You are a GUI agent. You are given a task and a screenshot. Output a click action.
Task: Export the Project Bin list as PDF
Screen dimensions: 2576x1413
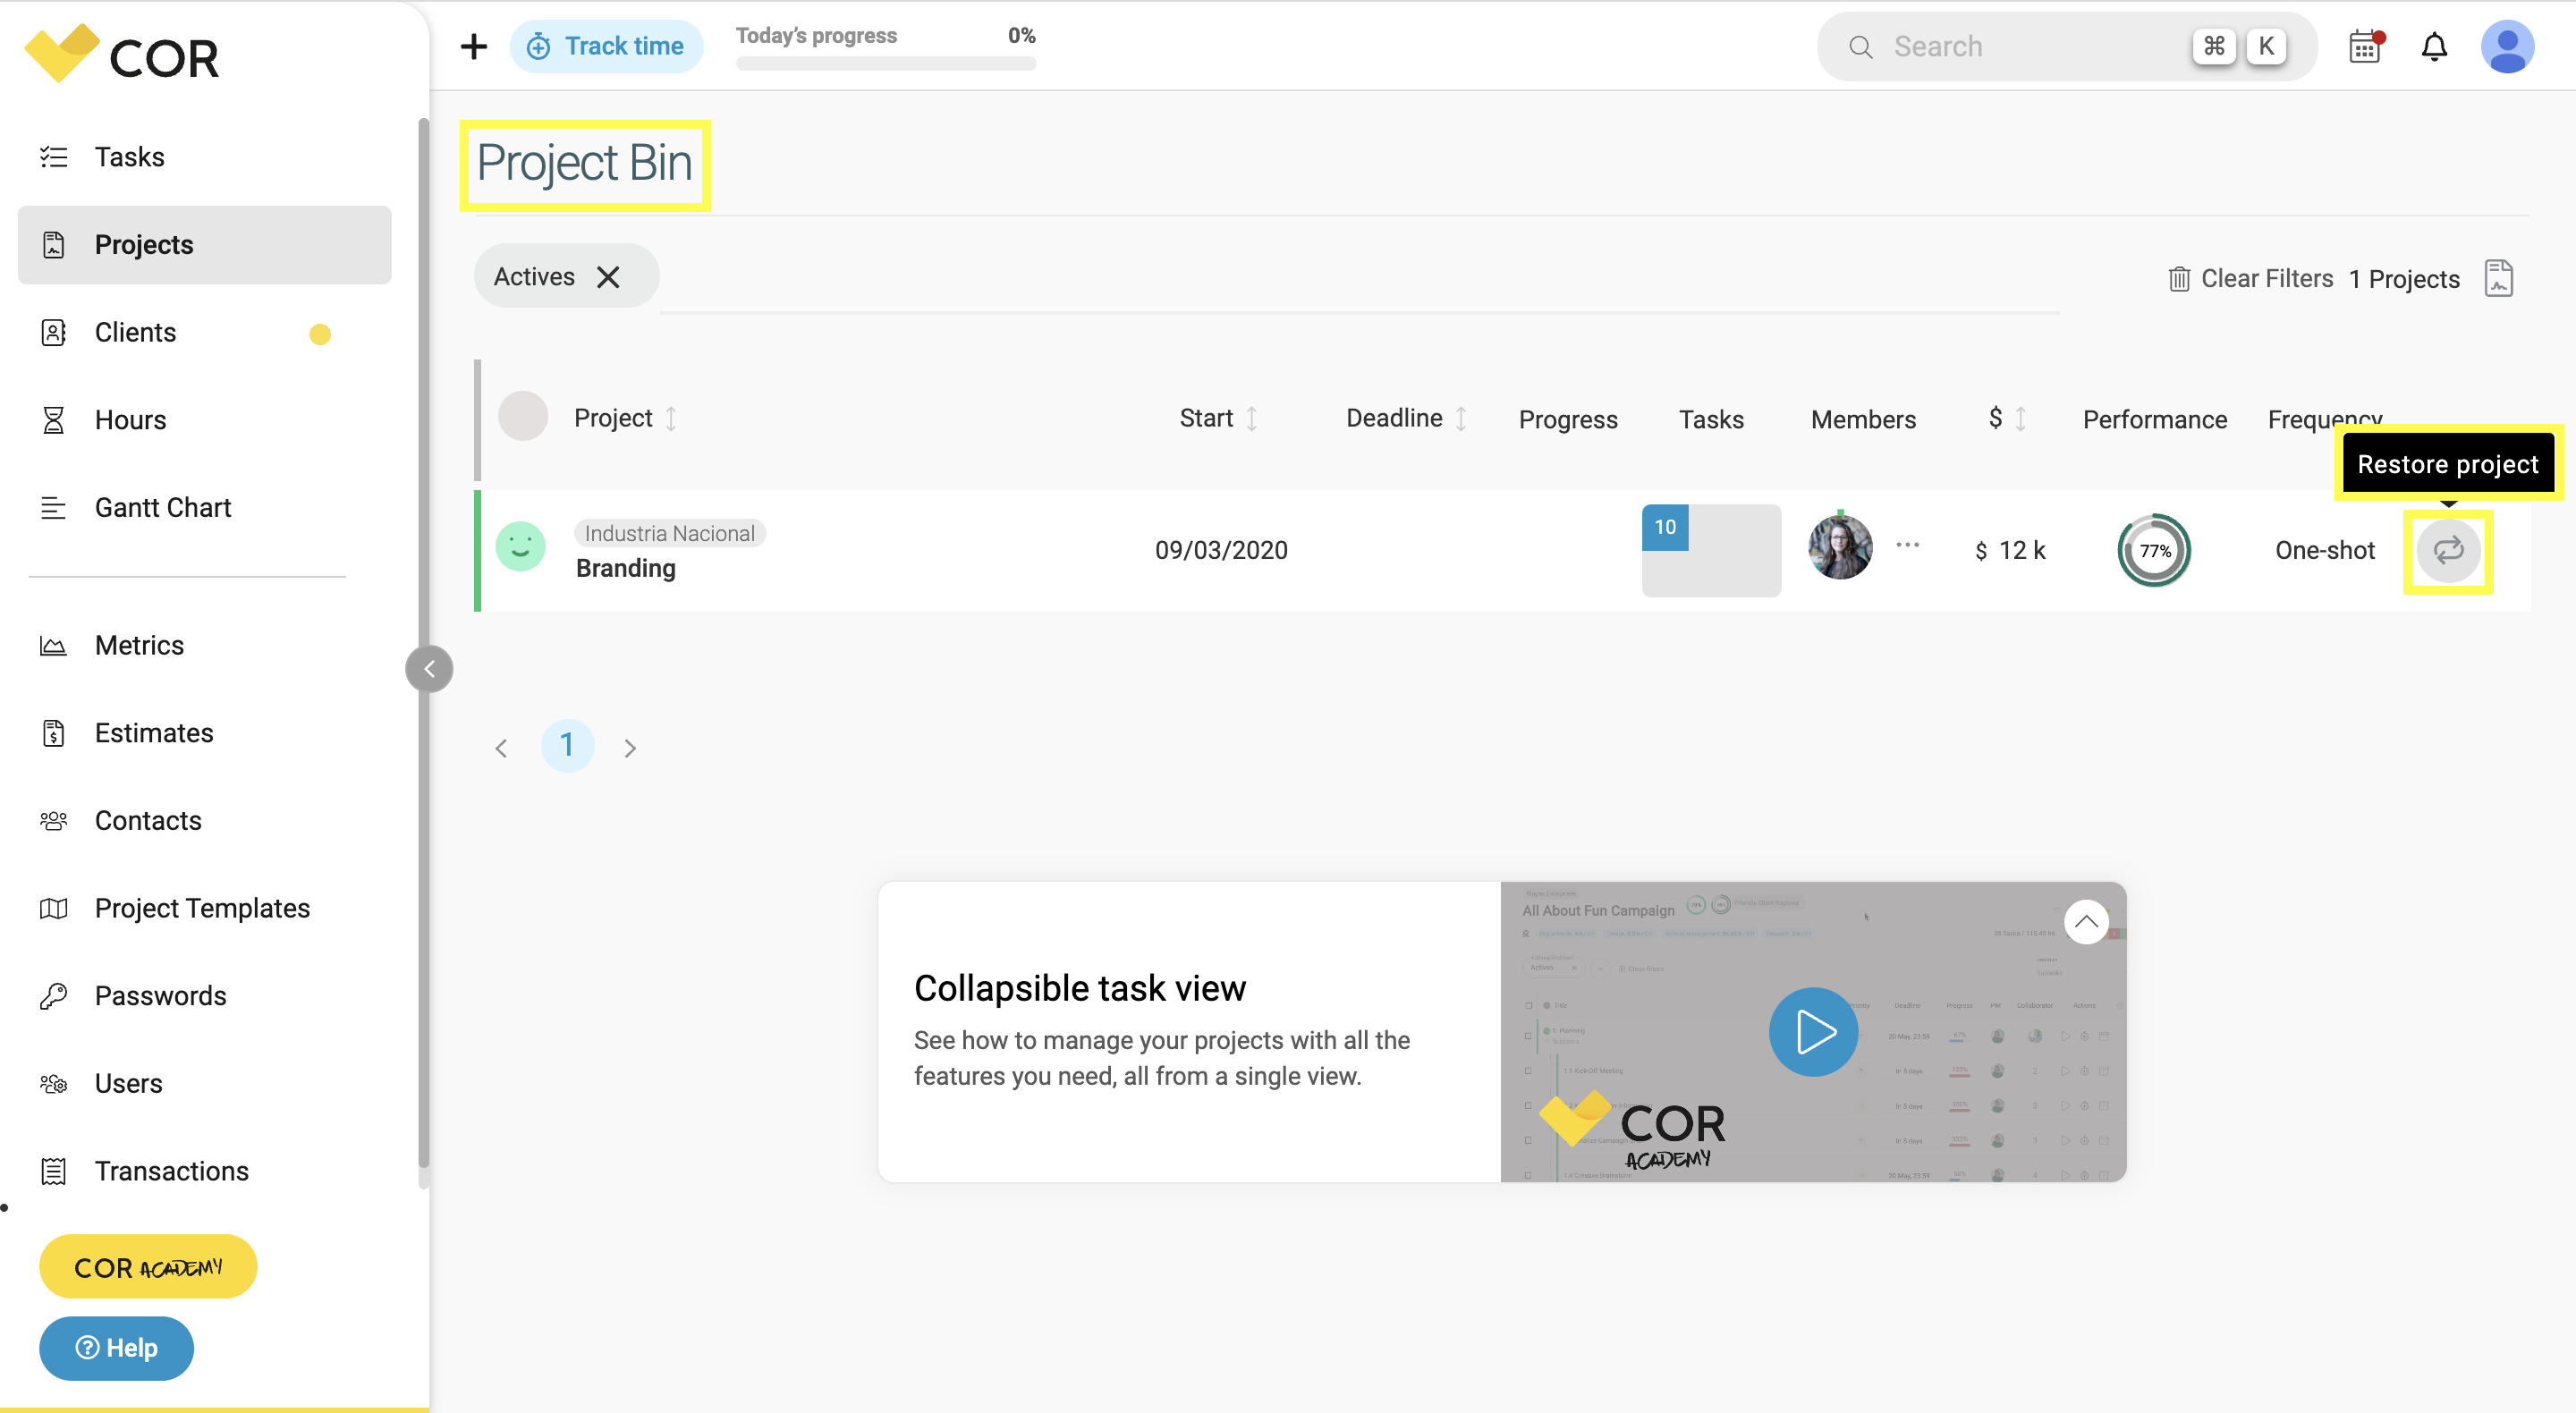[2499, 278]
